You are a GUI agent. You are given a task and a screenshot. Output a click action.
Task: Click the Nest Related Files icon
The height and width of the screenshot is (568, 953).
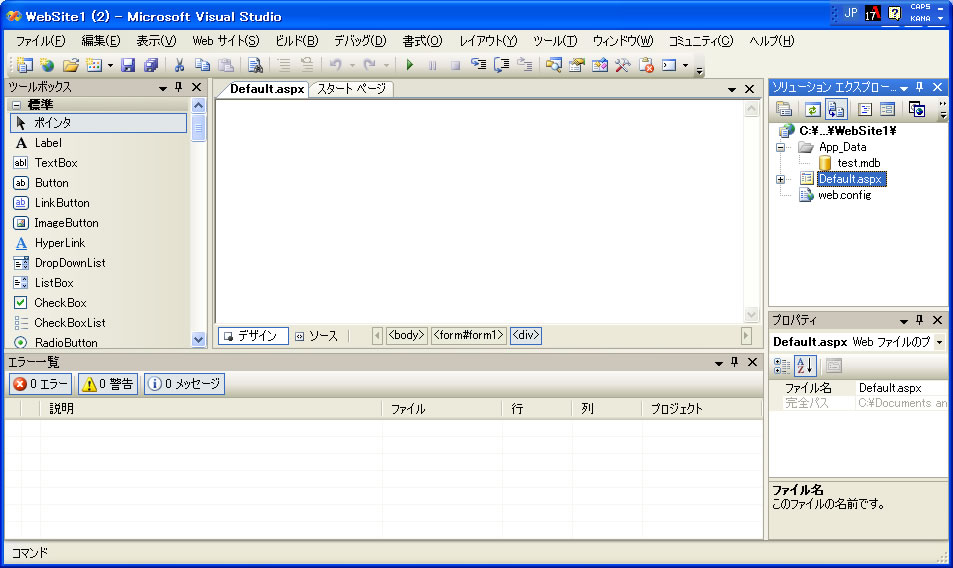pyautogui.click(x=836, y=109)
